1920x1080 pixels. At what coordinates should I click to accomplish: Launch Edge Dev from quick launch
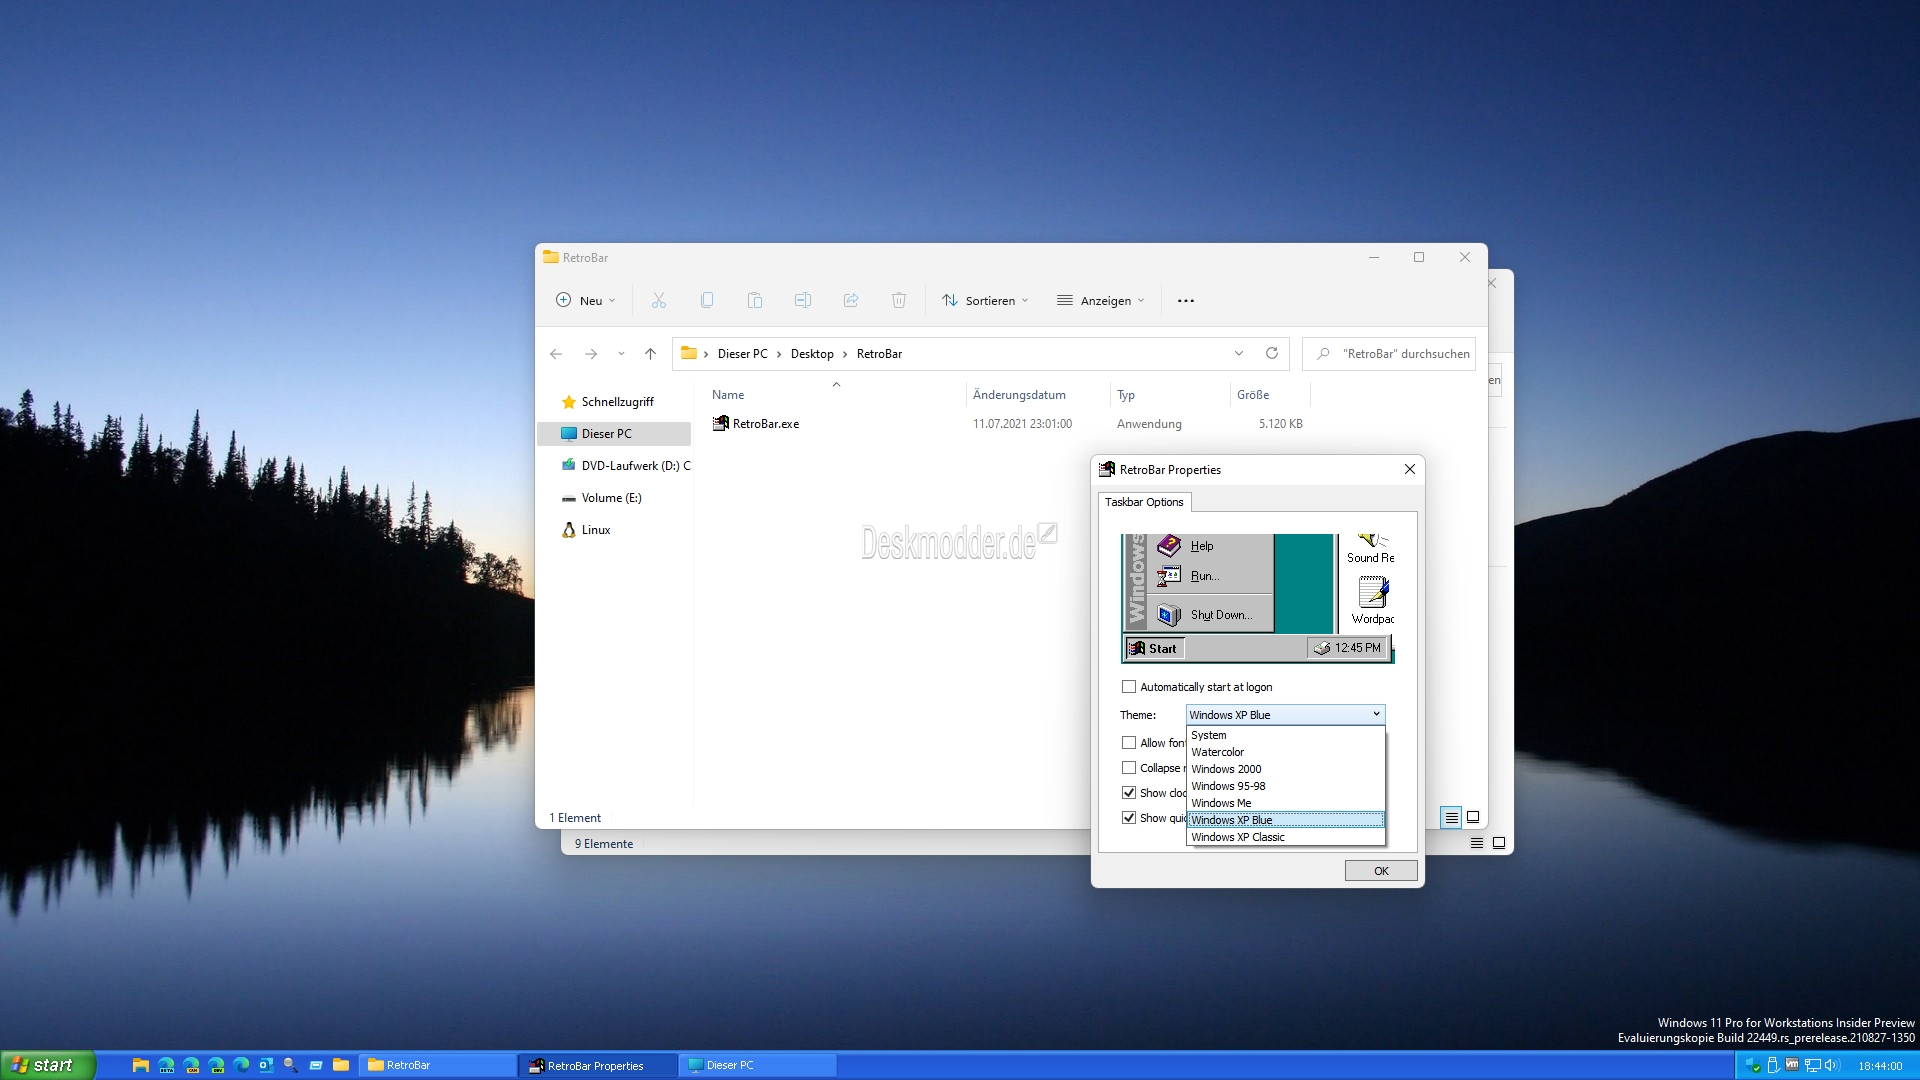216,1065
